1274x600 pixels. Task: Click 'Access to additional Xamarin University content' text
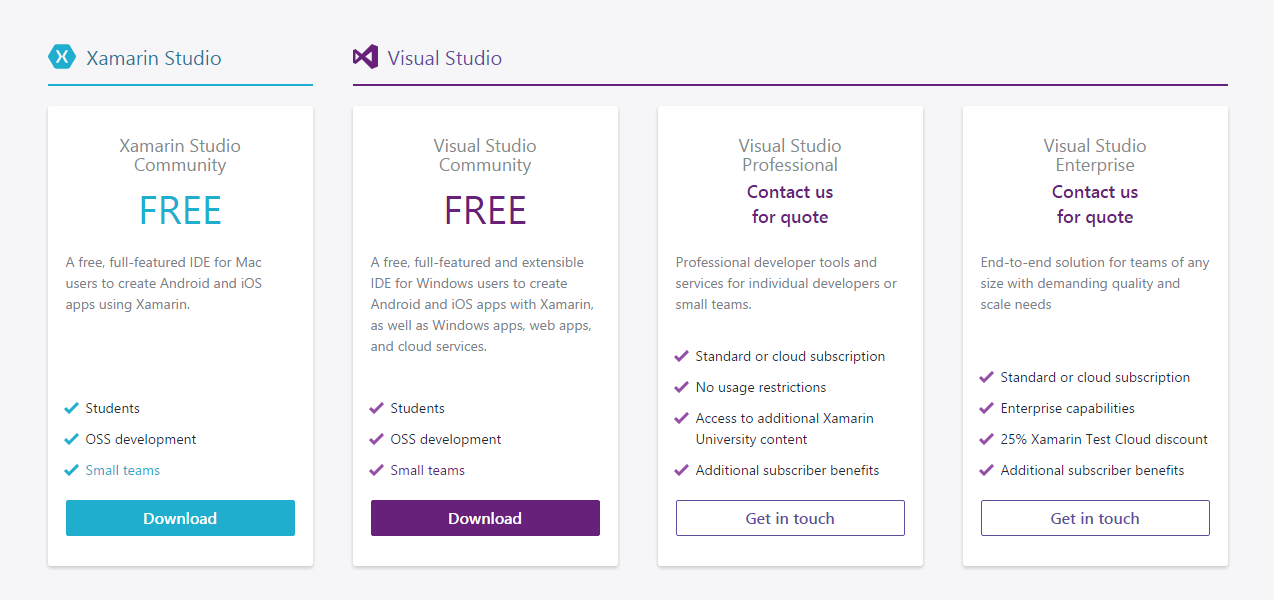785,429
